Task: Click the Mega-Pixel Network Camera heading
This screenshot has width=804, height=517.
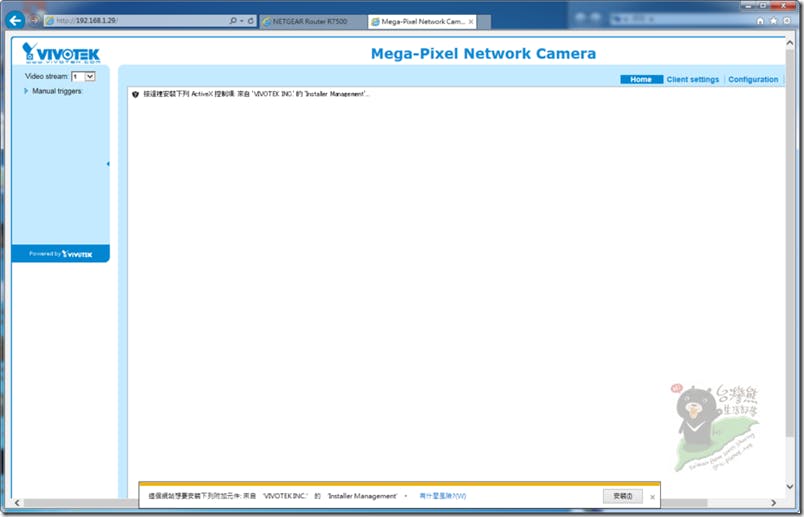Action: 483,53
